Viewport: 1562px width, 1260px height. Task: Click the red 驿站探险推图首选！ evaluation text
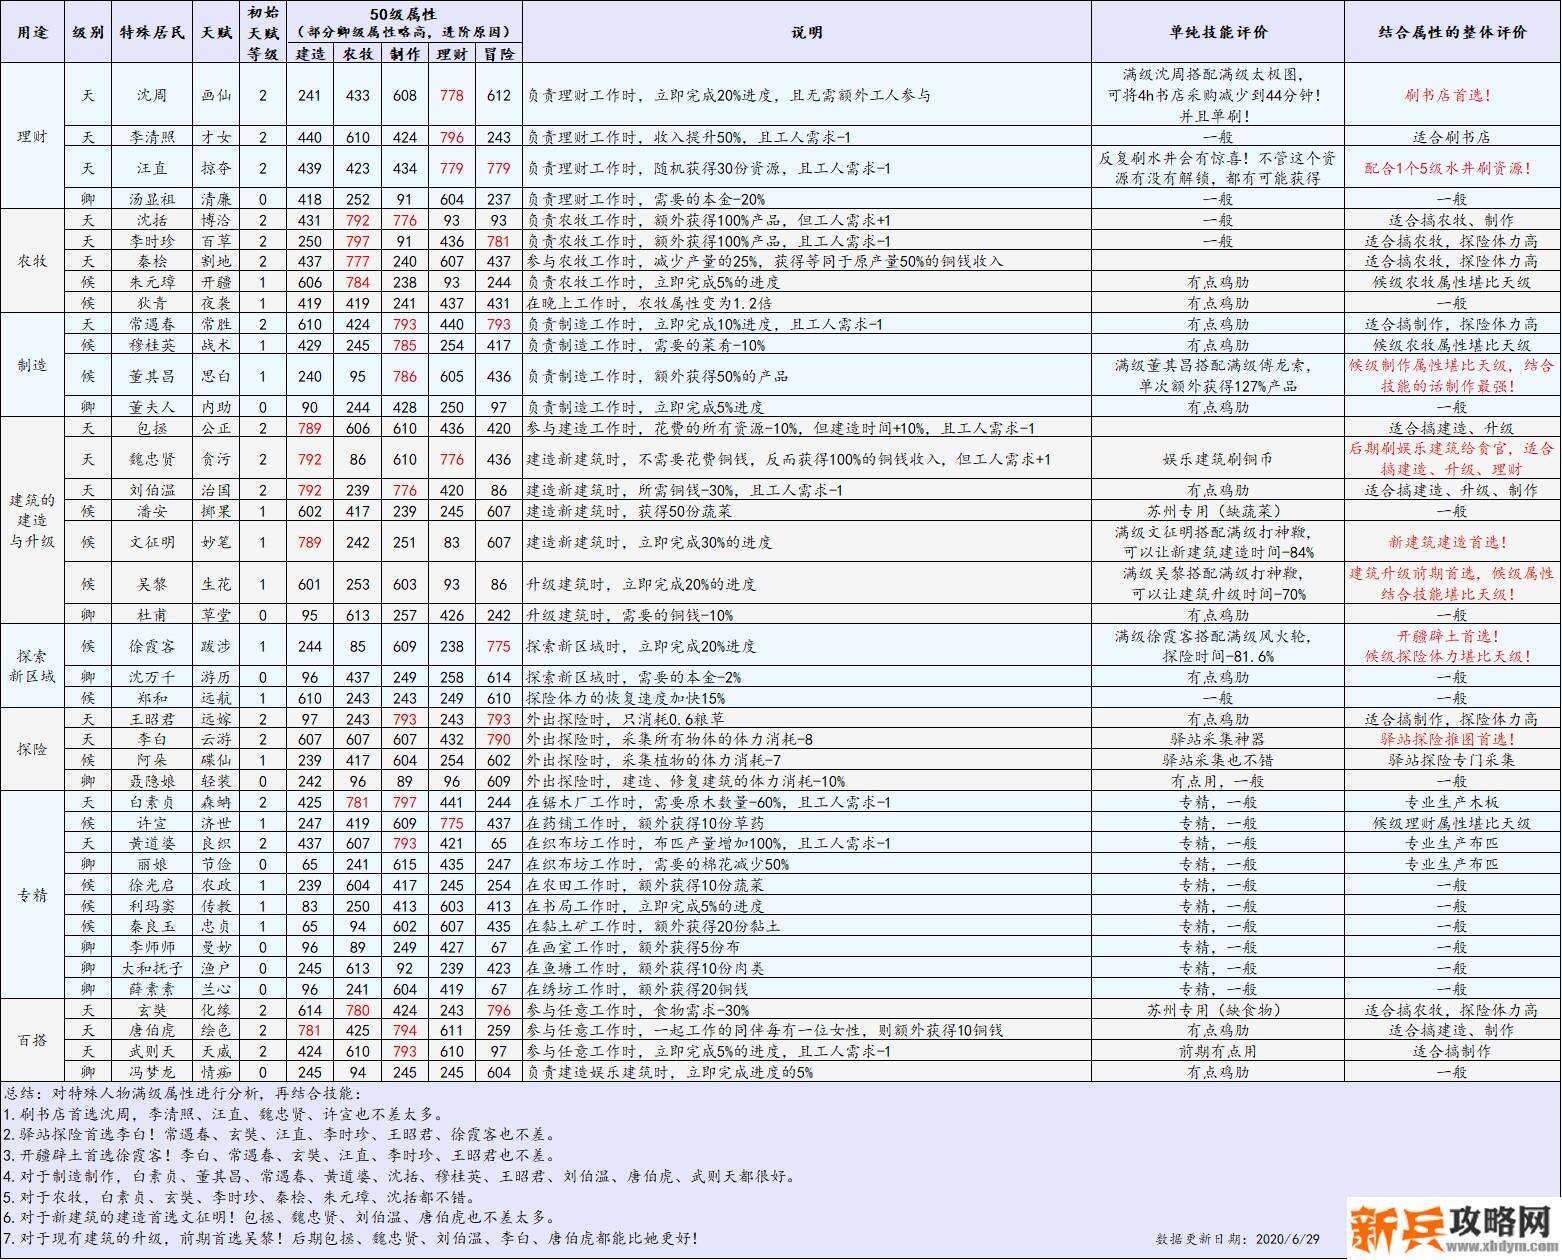tap(1452, 739)
